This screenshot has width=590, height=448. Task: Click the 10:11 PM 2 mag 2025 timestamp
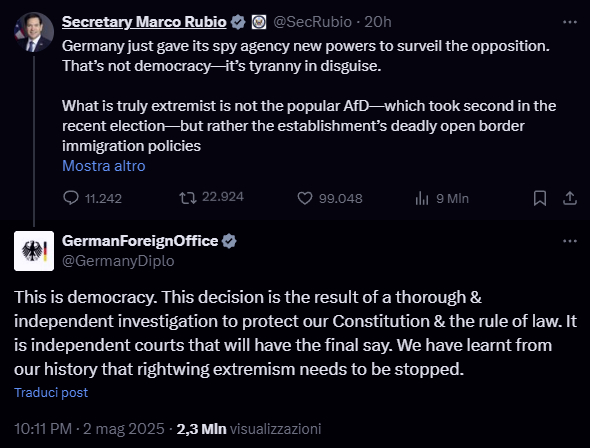click(x=89, y=429)
